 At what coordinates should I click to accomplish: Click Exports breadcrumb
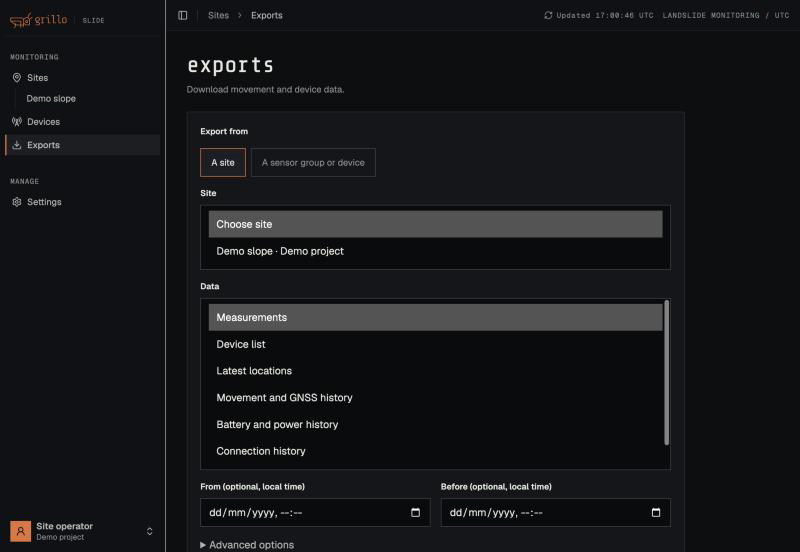(267, 15)
